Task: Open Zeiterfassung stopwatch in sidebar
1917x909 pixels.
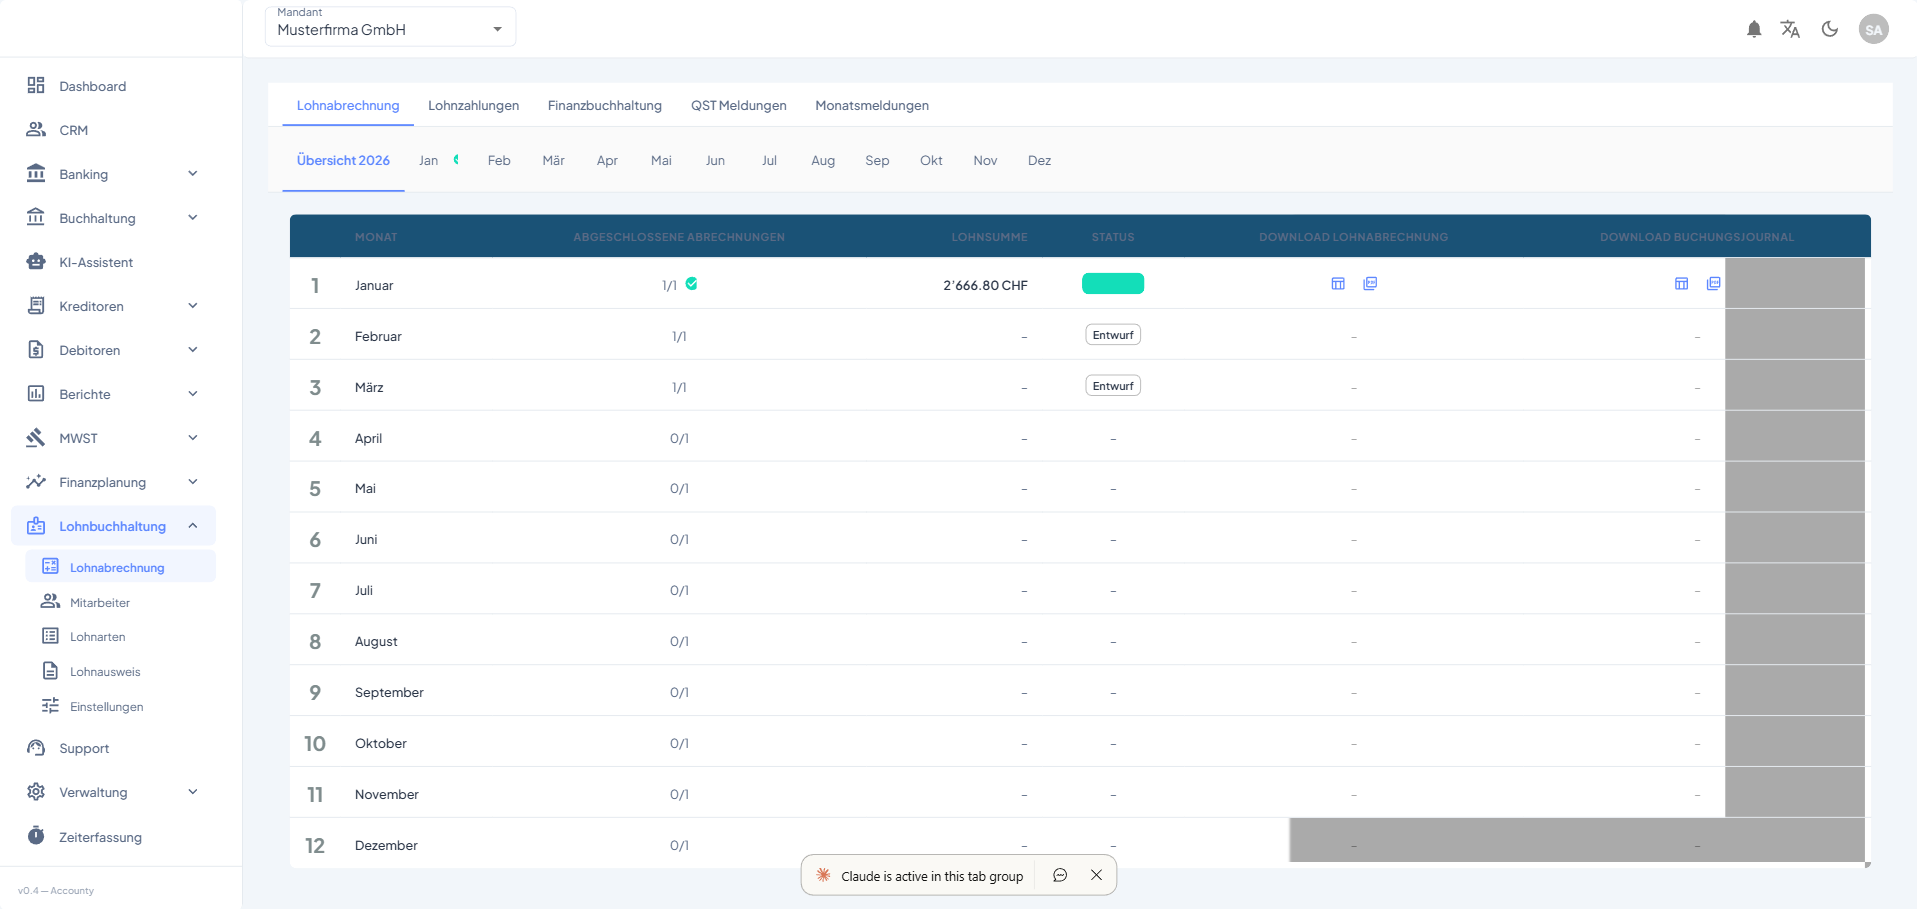Action: point(36,836)
